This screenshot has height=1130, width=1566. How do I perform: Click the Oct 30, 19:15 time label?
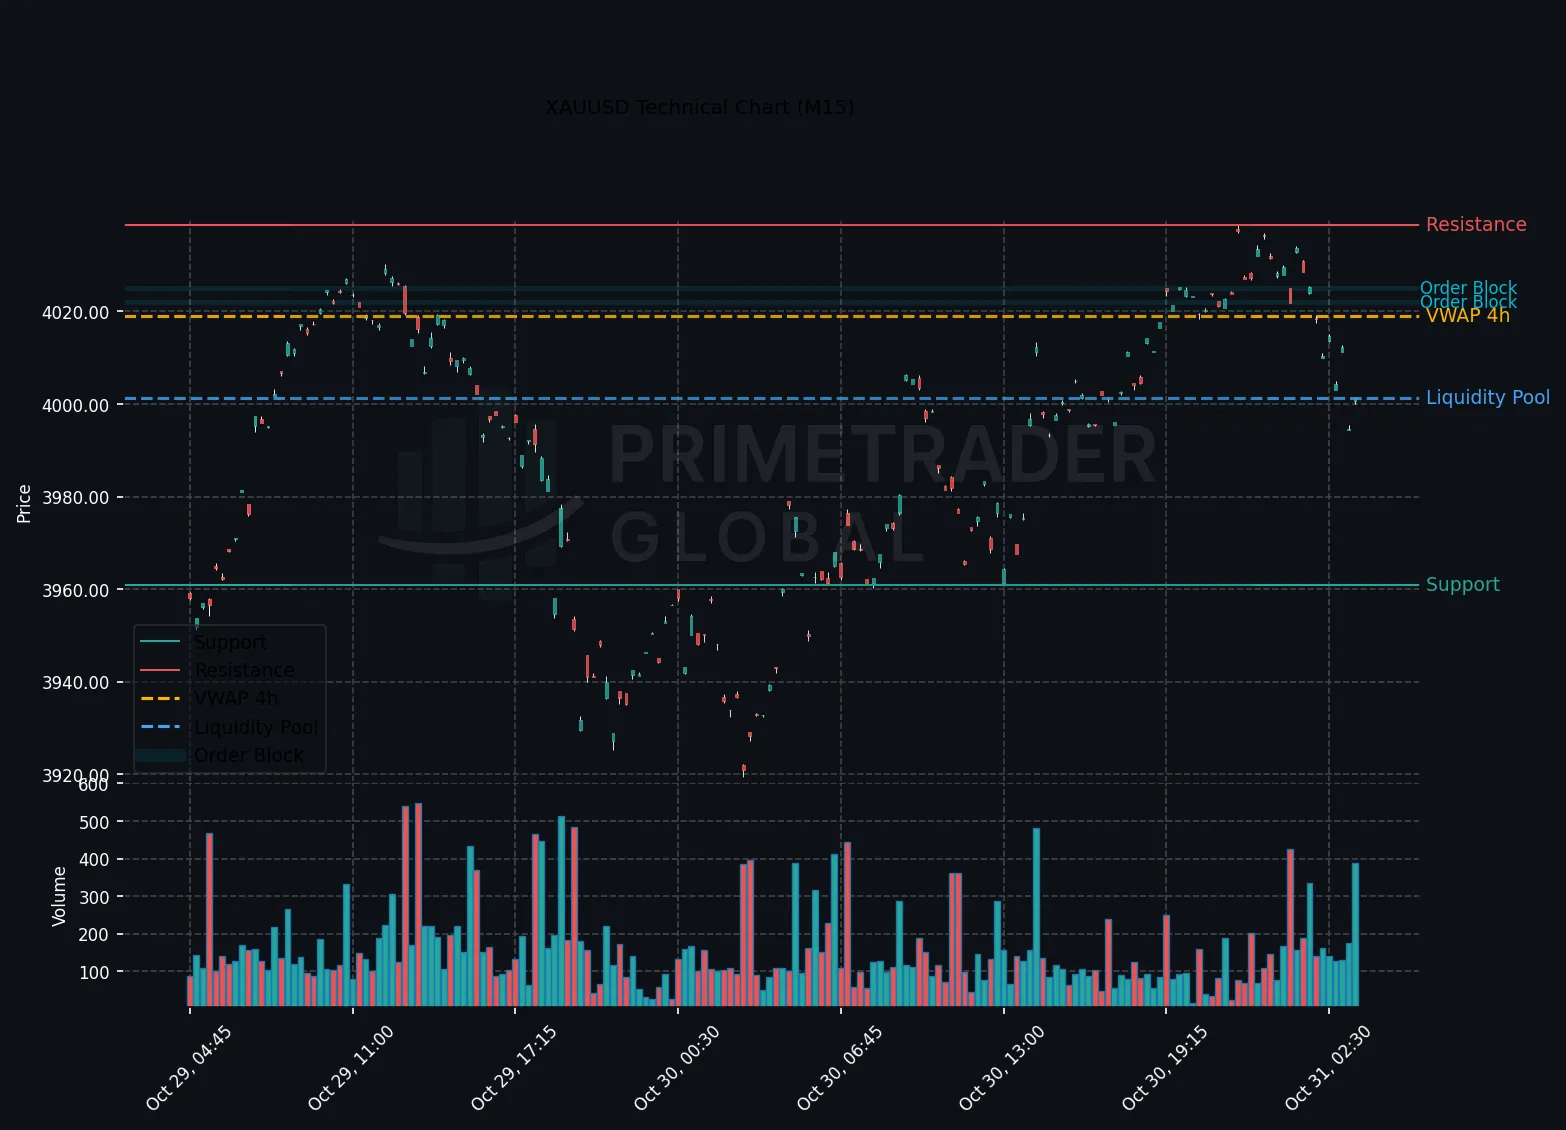click(x=1165, y=1068)
